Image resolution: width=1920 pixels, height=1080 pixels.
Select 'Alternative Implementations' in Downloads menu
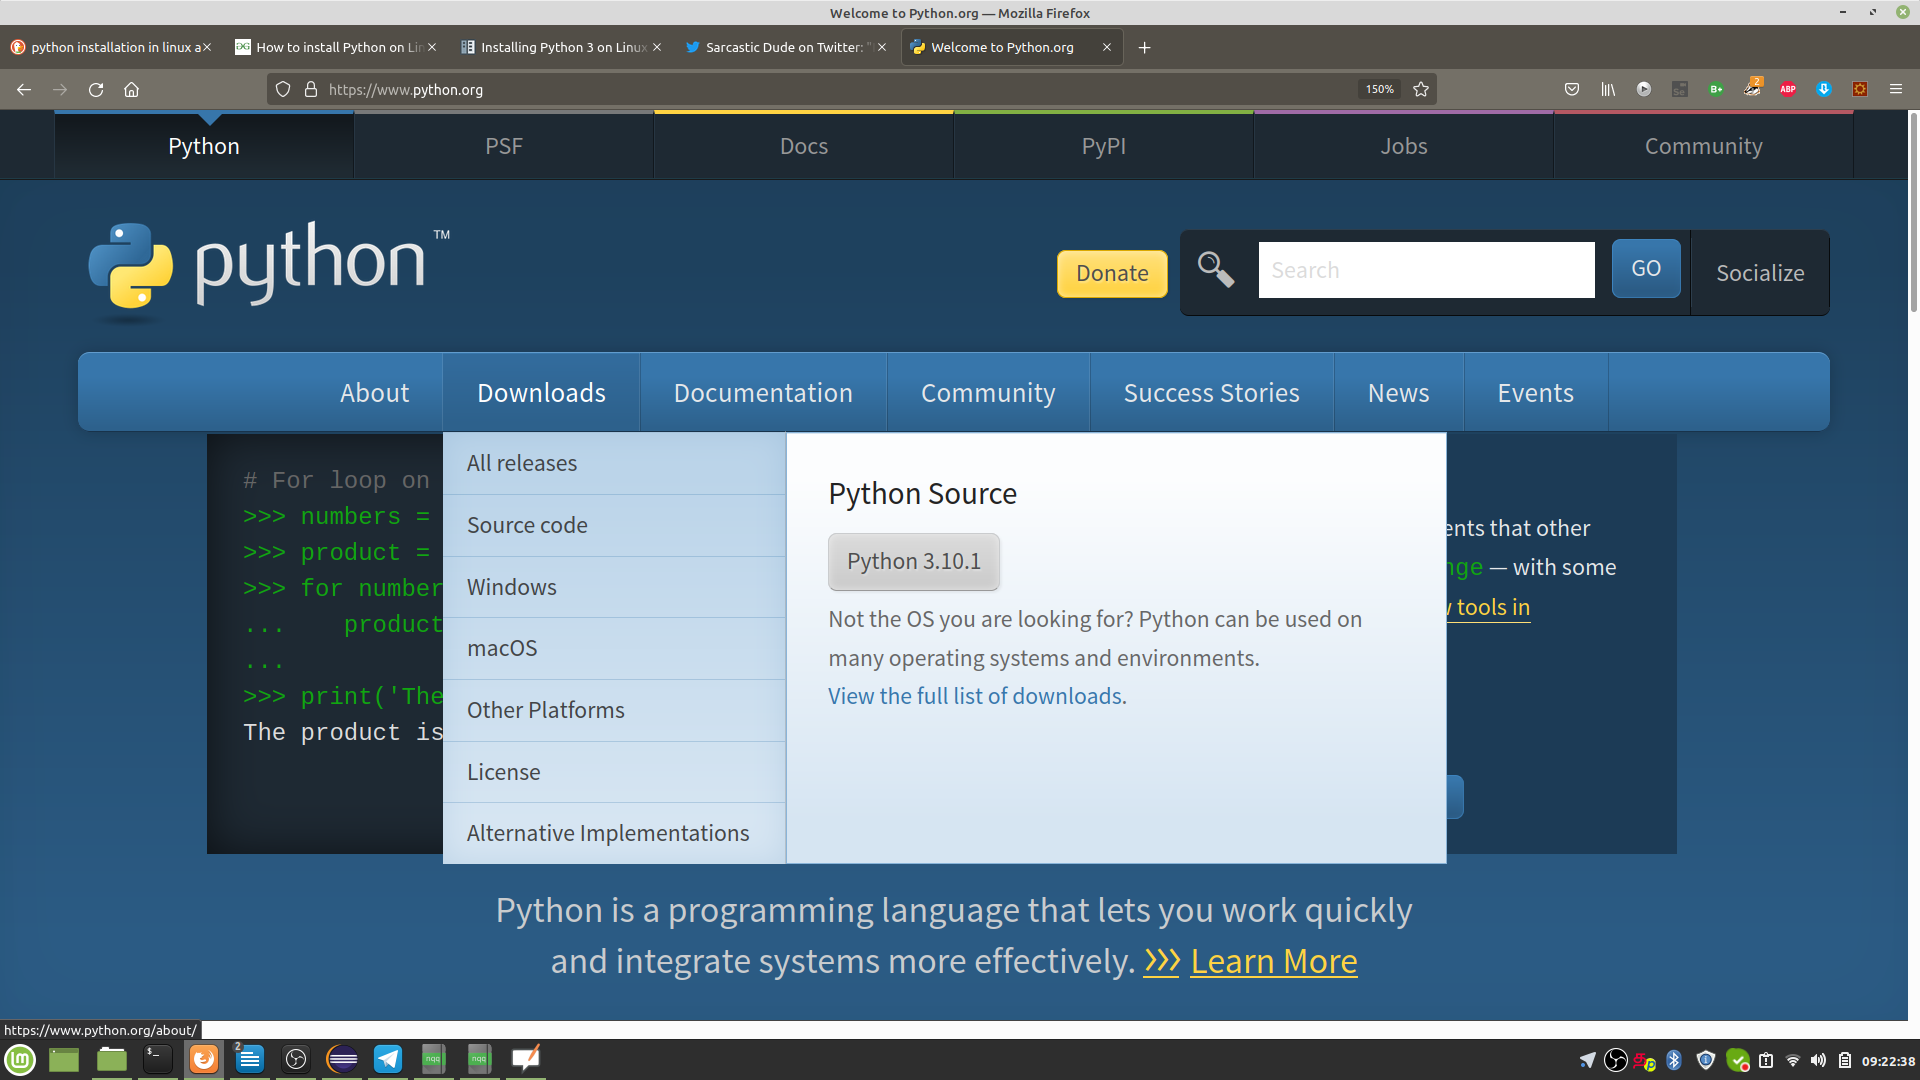(614, 833)
